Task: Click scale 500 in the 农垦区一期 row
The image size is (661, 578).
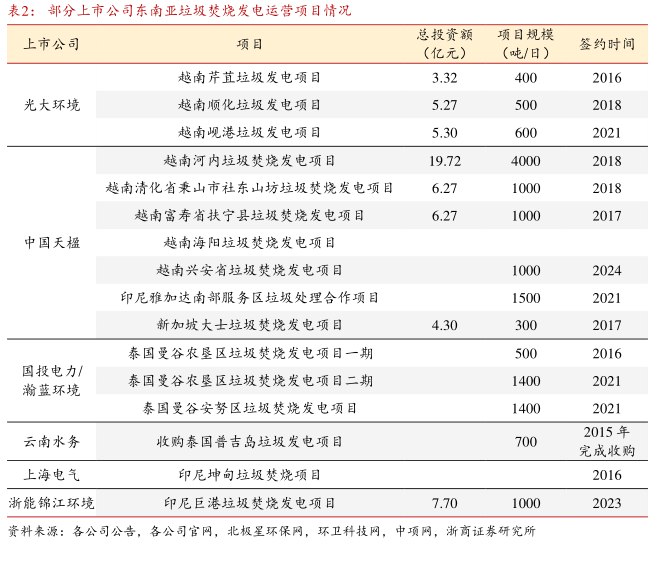Action: 526,354
